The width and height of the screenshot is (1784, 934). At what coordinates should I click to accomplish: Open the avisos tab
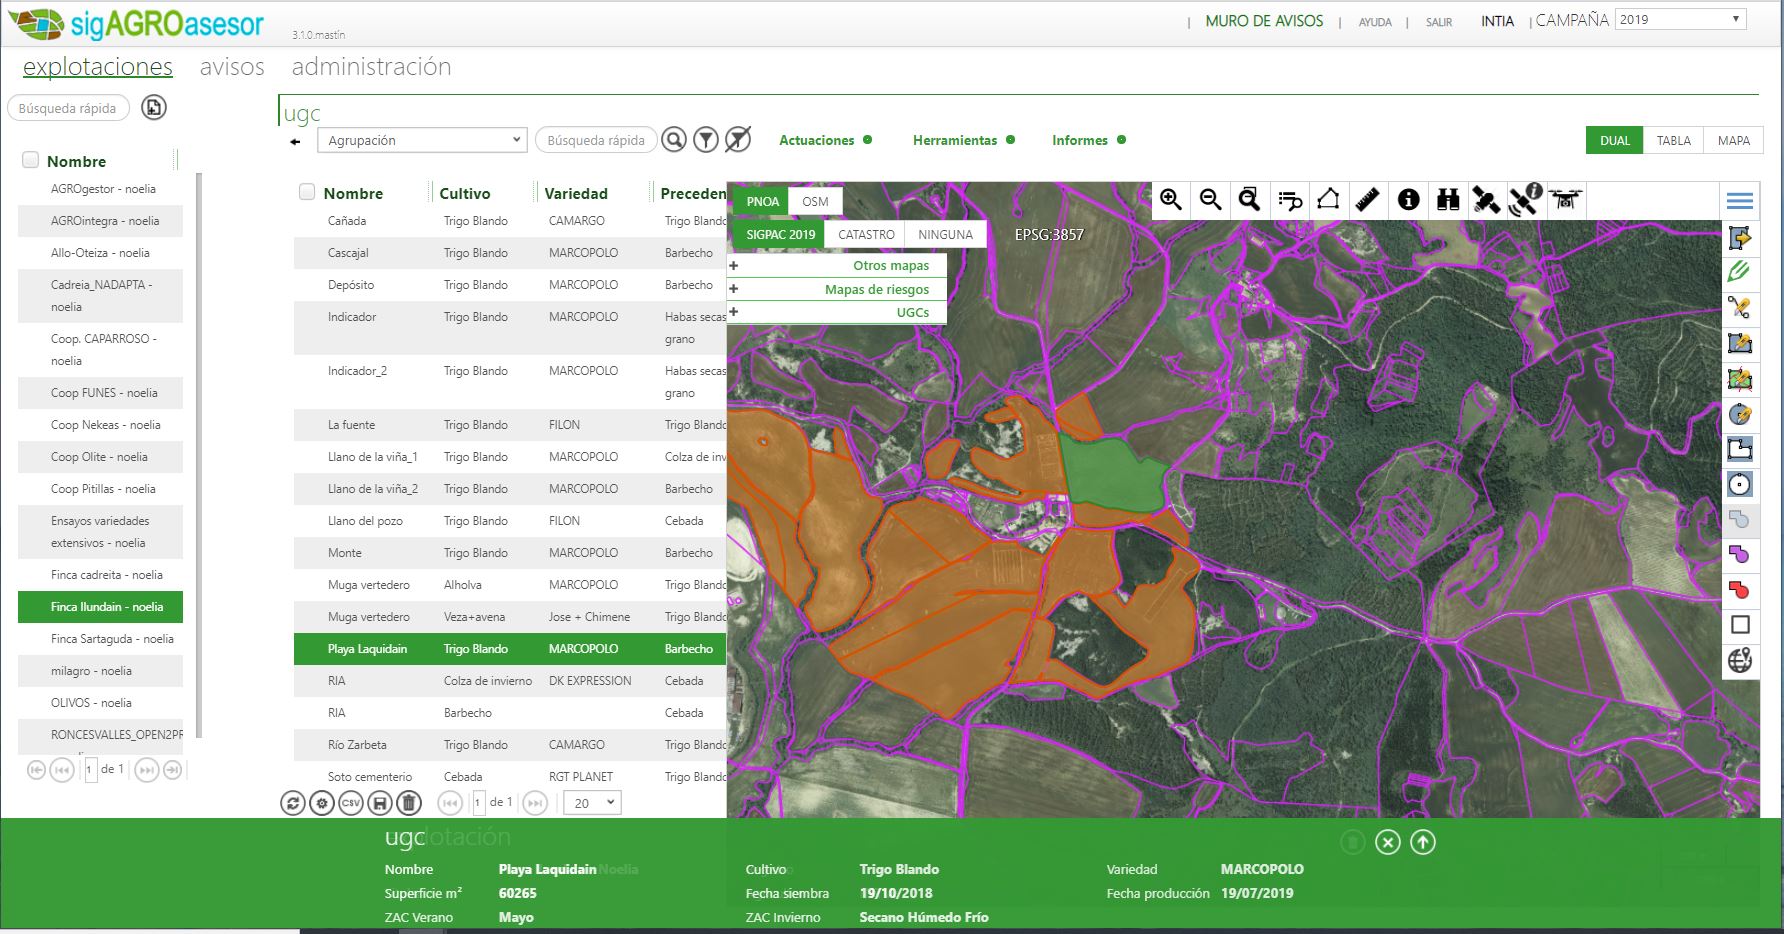232,67
